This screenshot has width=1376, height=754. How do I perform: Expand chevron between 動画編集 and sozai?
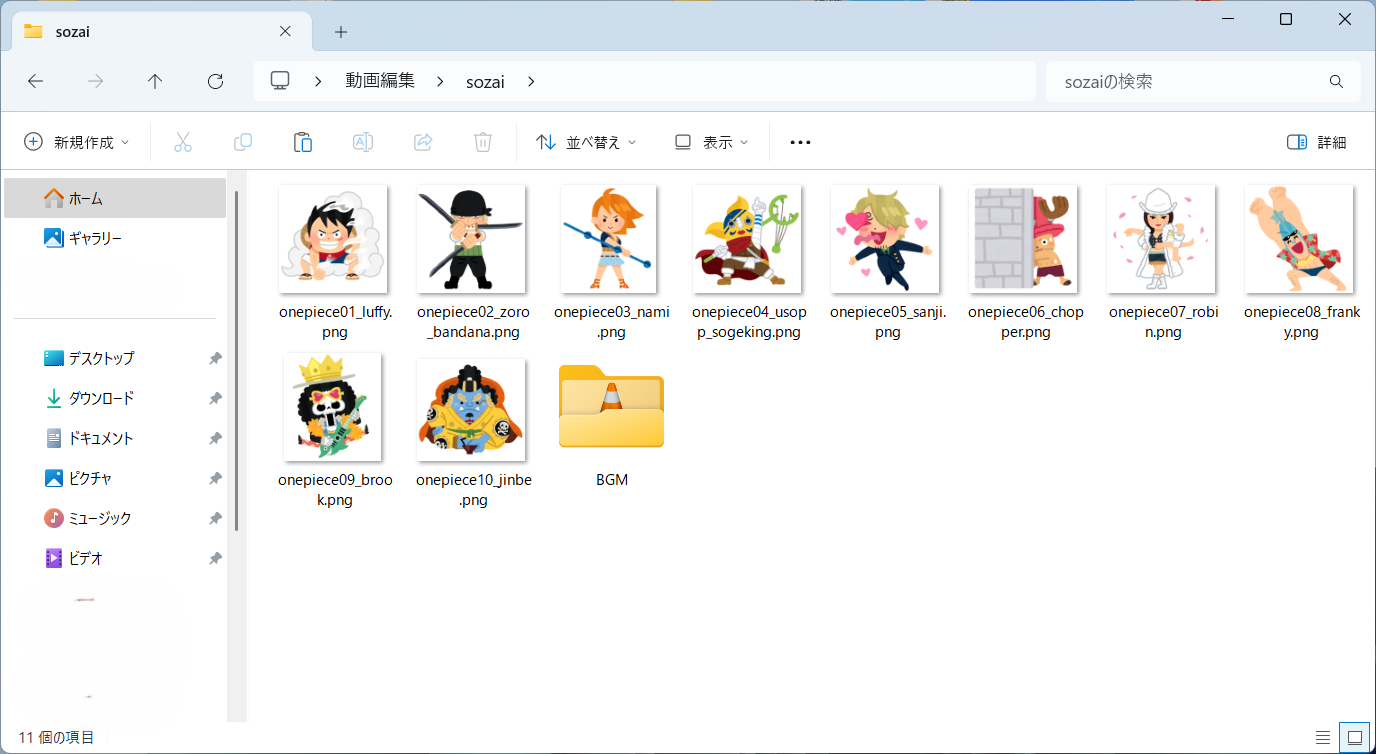click(440, 82)
